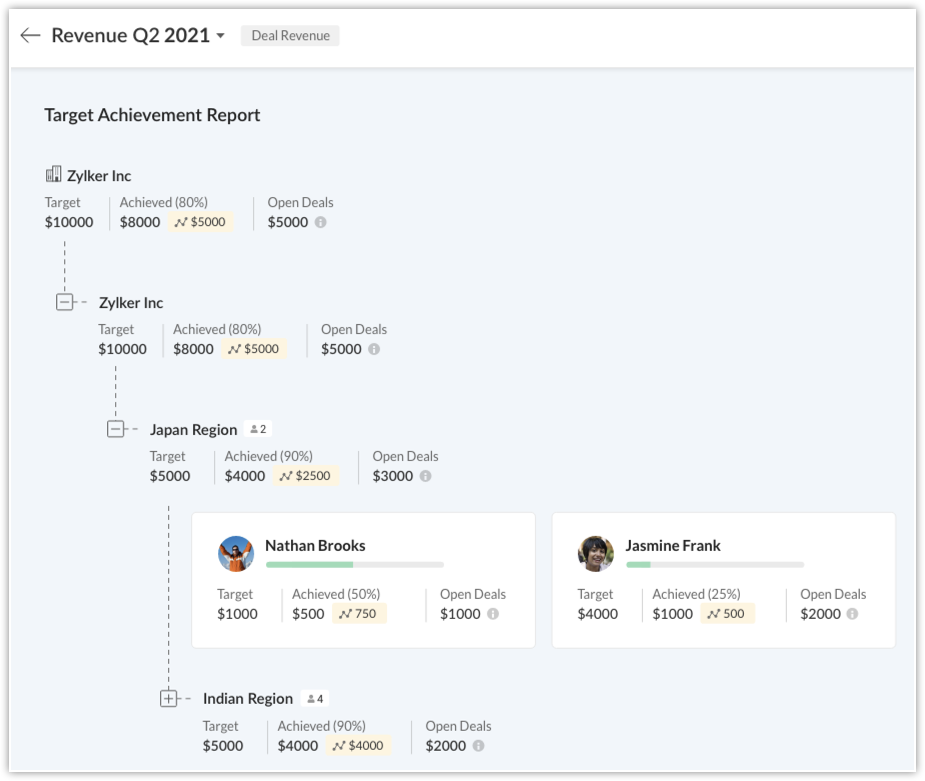
Task: Click the back arrow next to Revenue Q2 2021
Action: click(x=30, y=36)
